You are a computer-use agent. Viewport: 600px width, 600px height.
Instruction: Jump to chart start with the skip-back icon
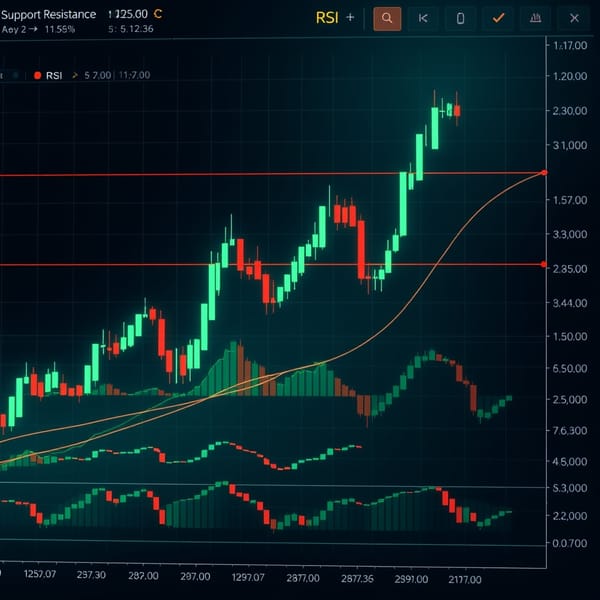tap(423, 18)
